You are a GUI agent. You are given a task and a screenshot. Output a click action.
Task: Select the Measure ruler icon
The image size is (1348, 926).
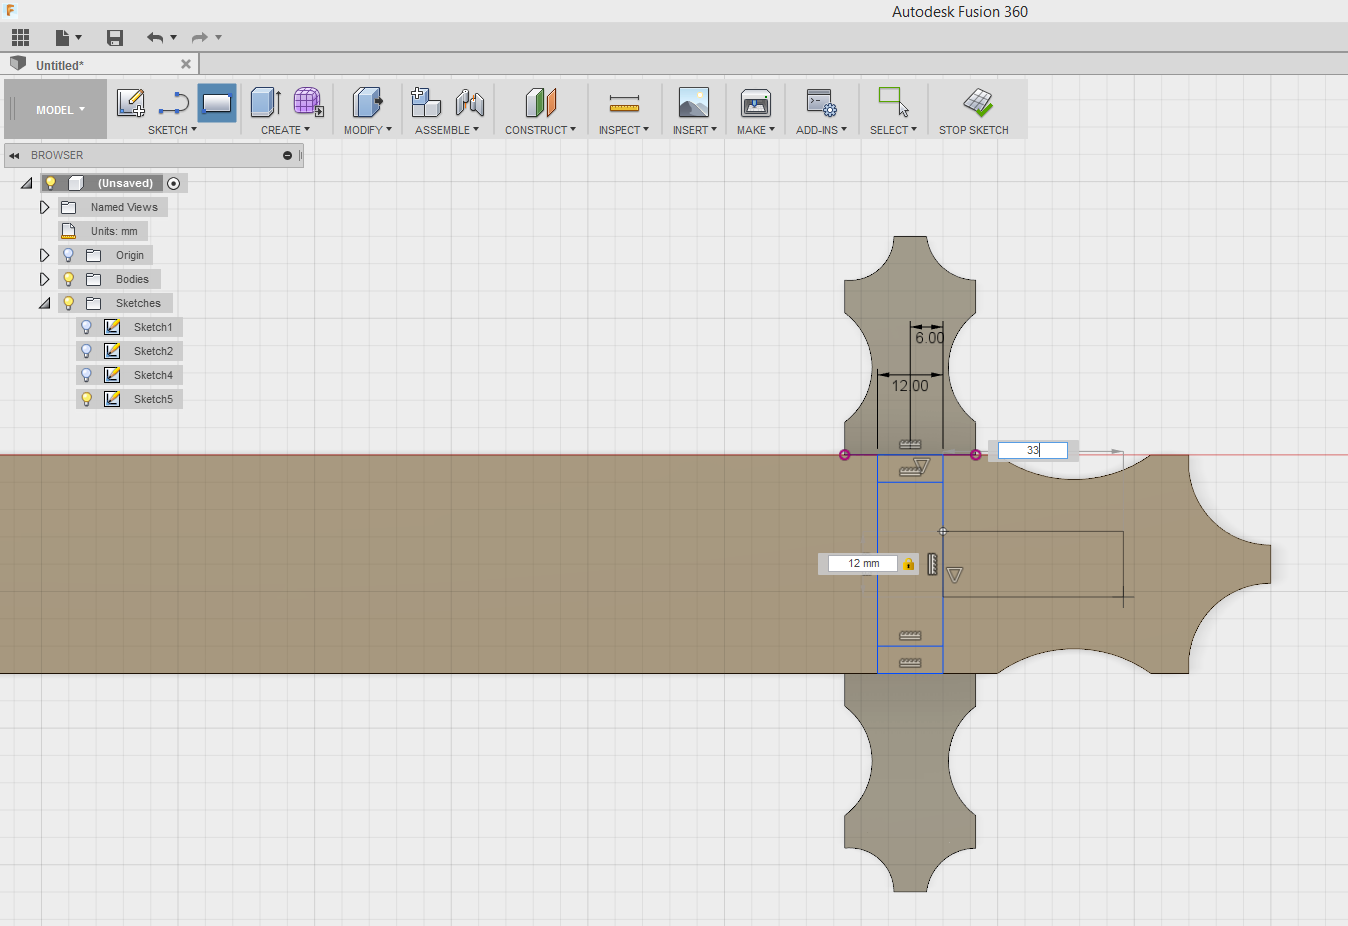624,103
